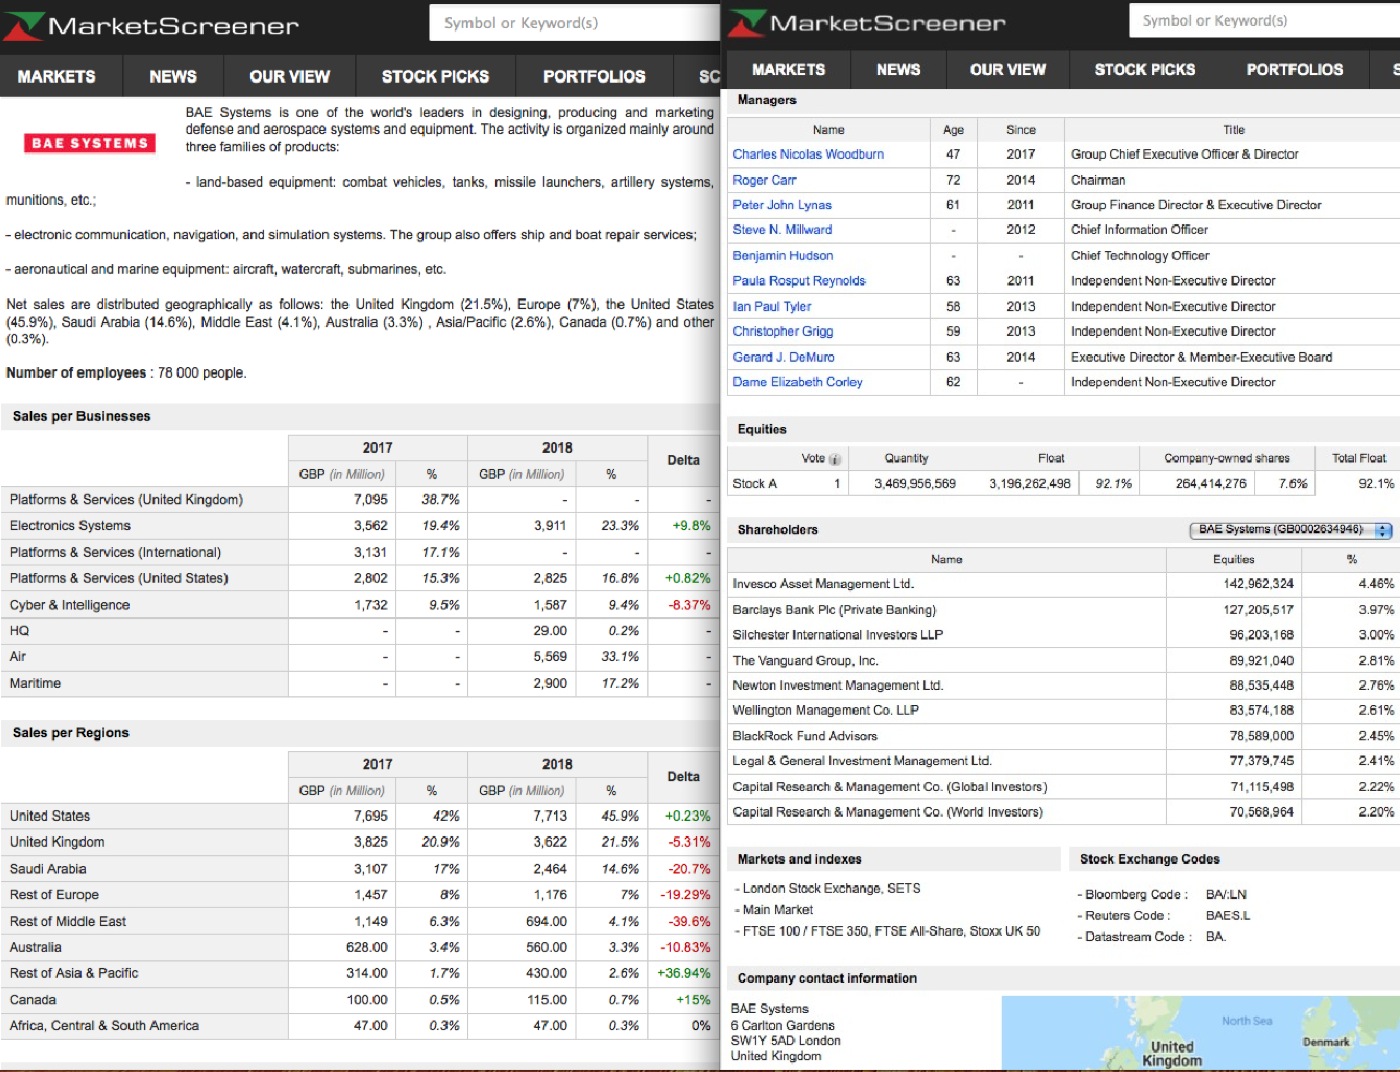Open PORTFOLIOS menu in the right window
The image size is (1400, 1072).
pos(1295,69)
